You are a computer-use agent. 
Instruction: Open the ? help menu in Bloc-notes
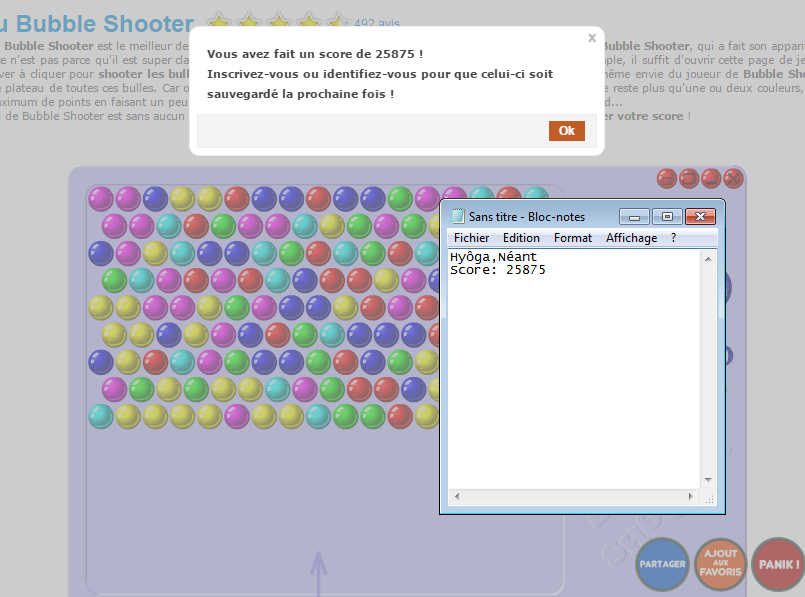pyautogui.click(x=673, y=238)
